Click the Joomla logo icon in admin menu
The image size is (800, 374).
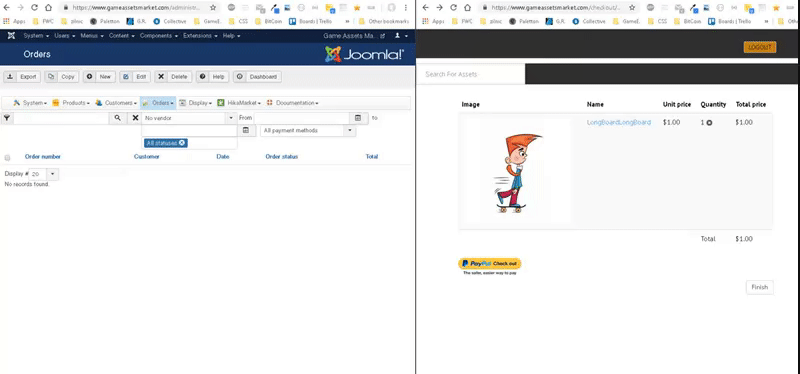pyautogui.click(x=11, y=36)
